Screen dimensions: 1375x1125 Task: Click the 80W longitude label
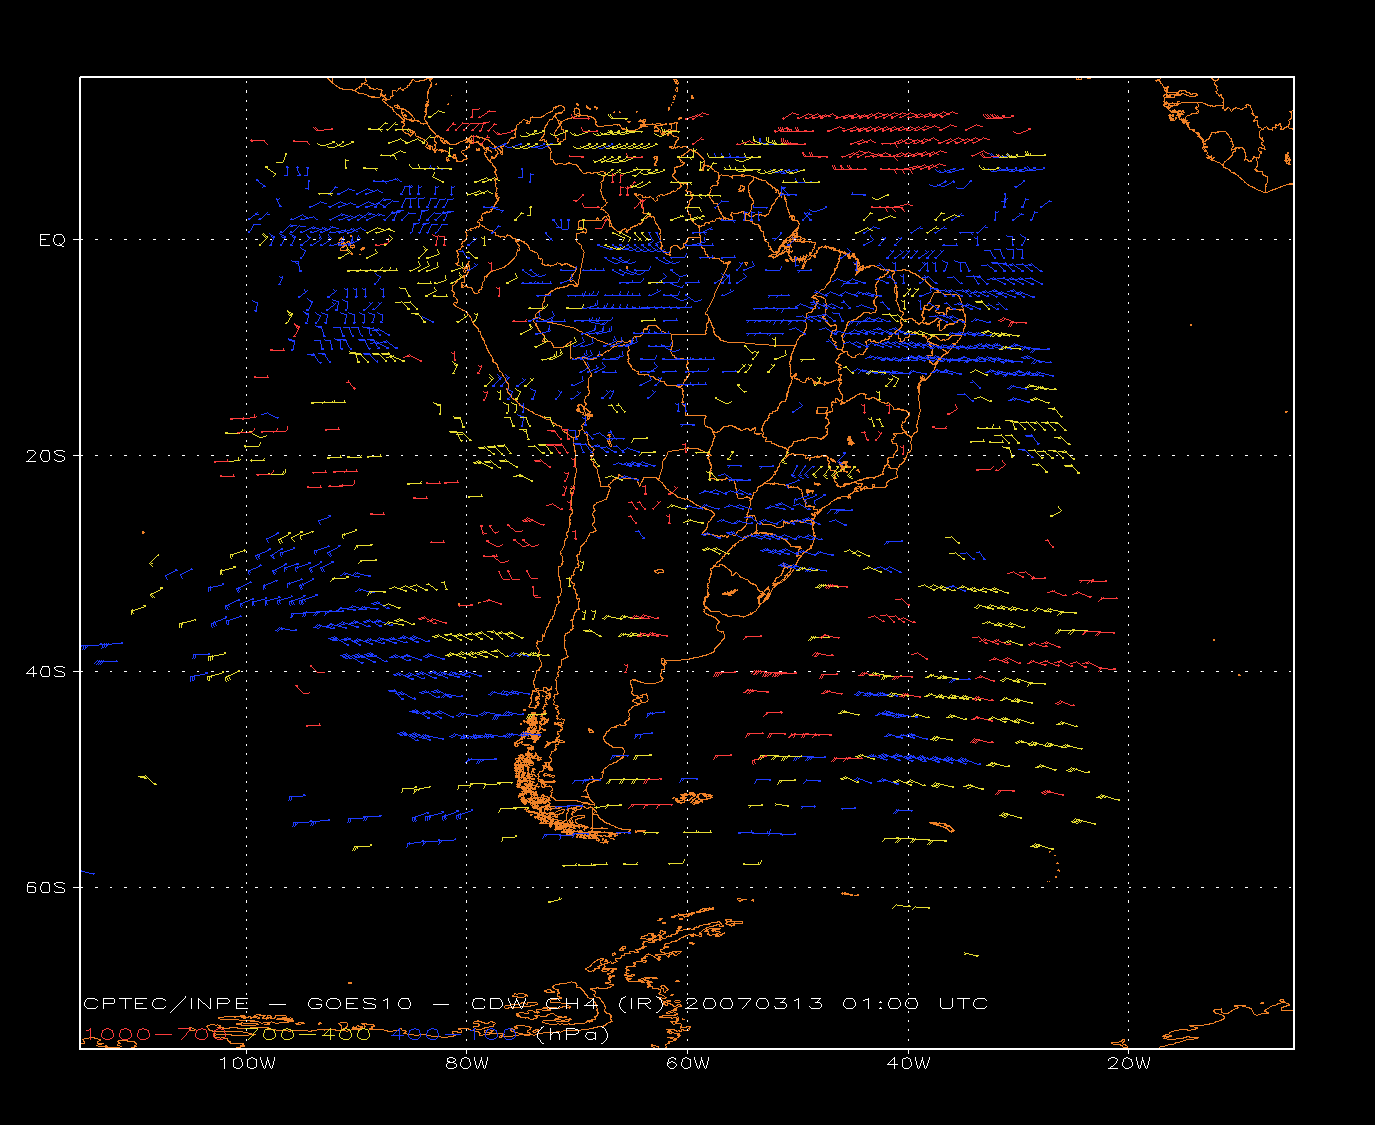468,1064
